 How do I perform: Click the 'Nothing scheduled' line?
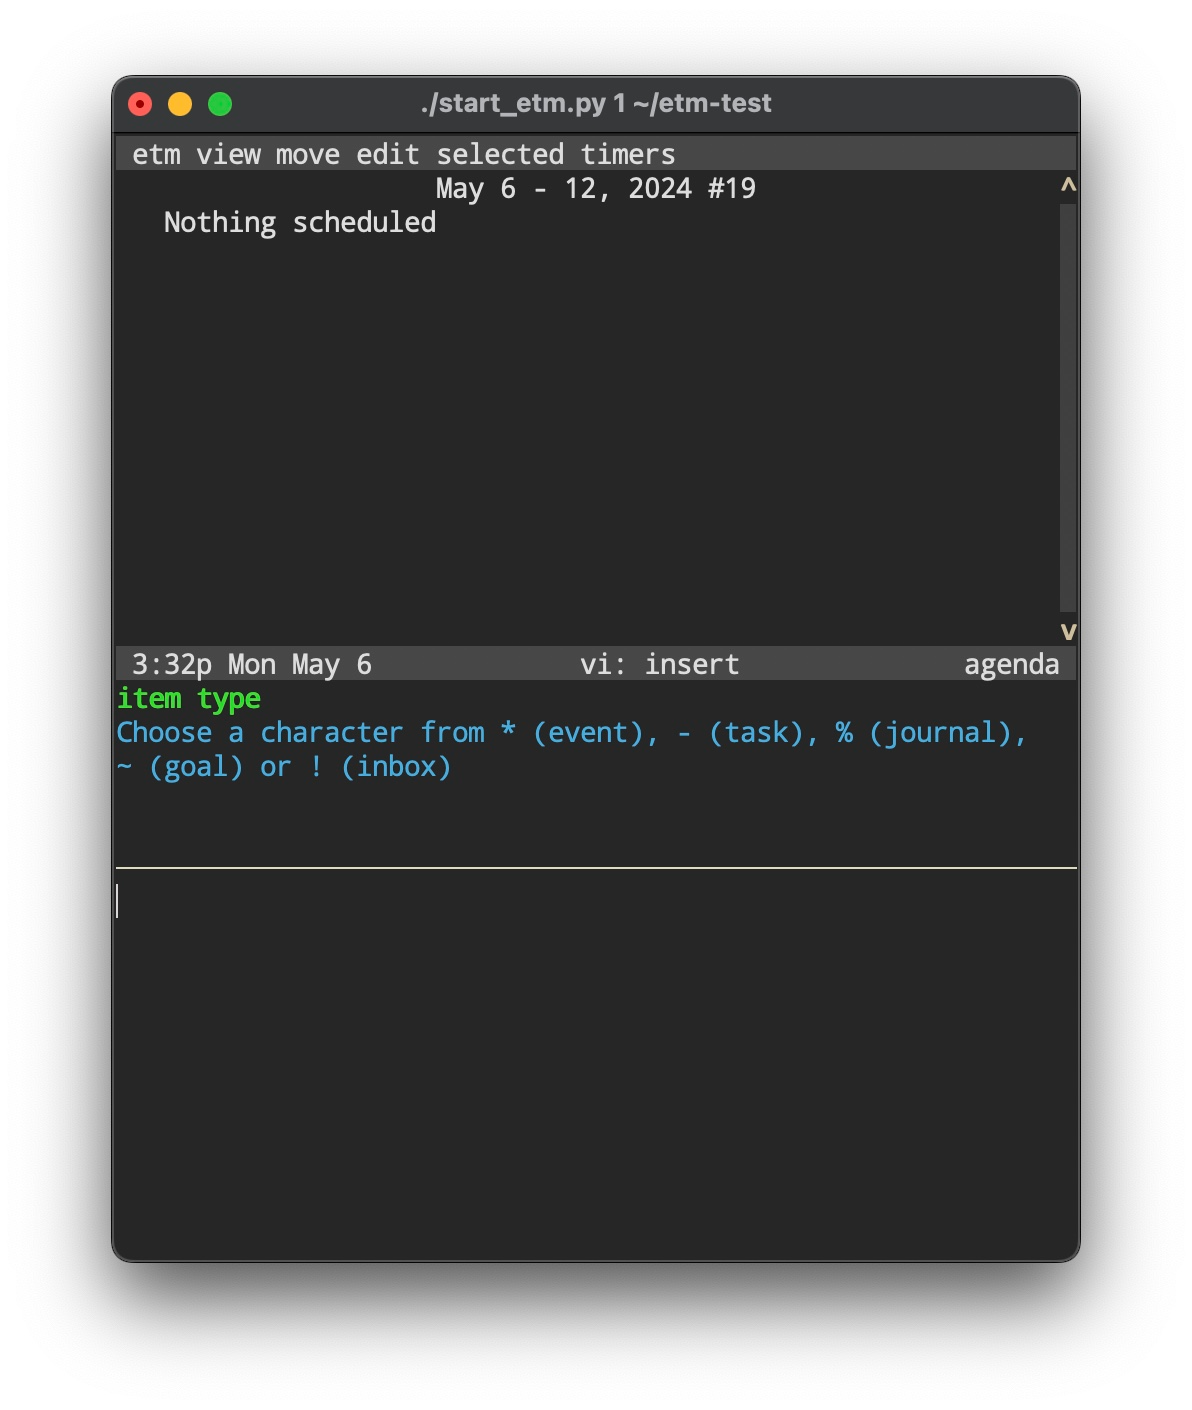point(300,222)
